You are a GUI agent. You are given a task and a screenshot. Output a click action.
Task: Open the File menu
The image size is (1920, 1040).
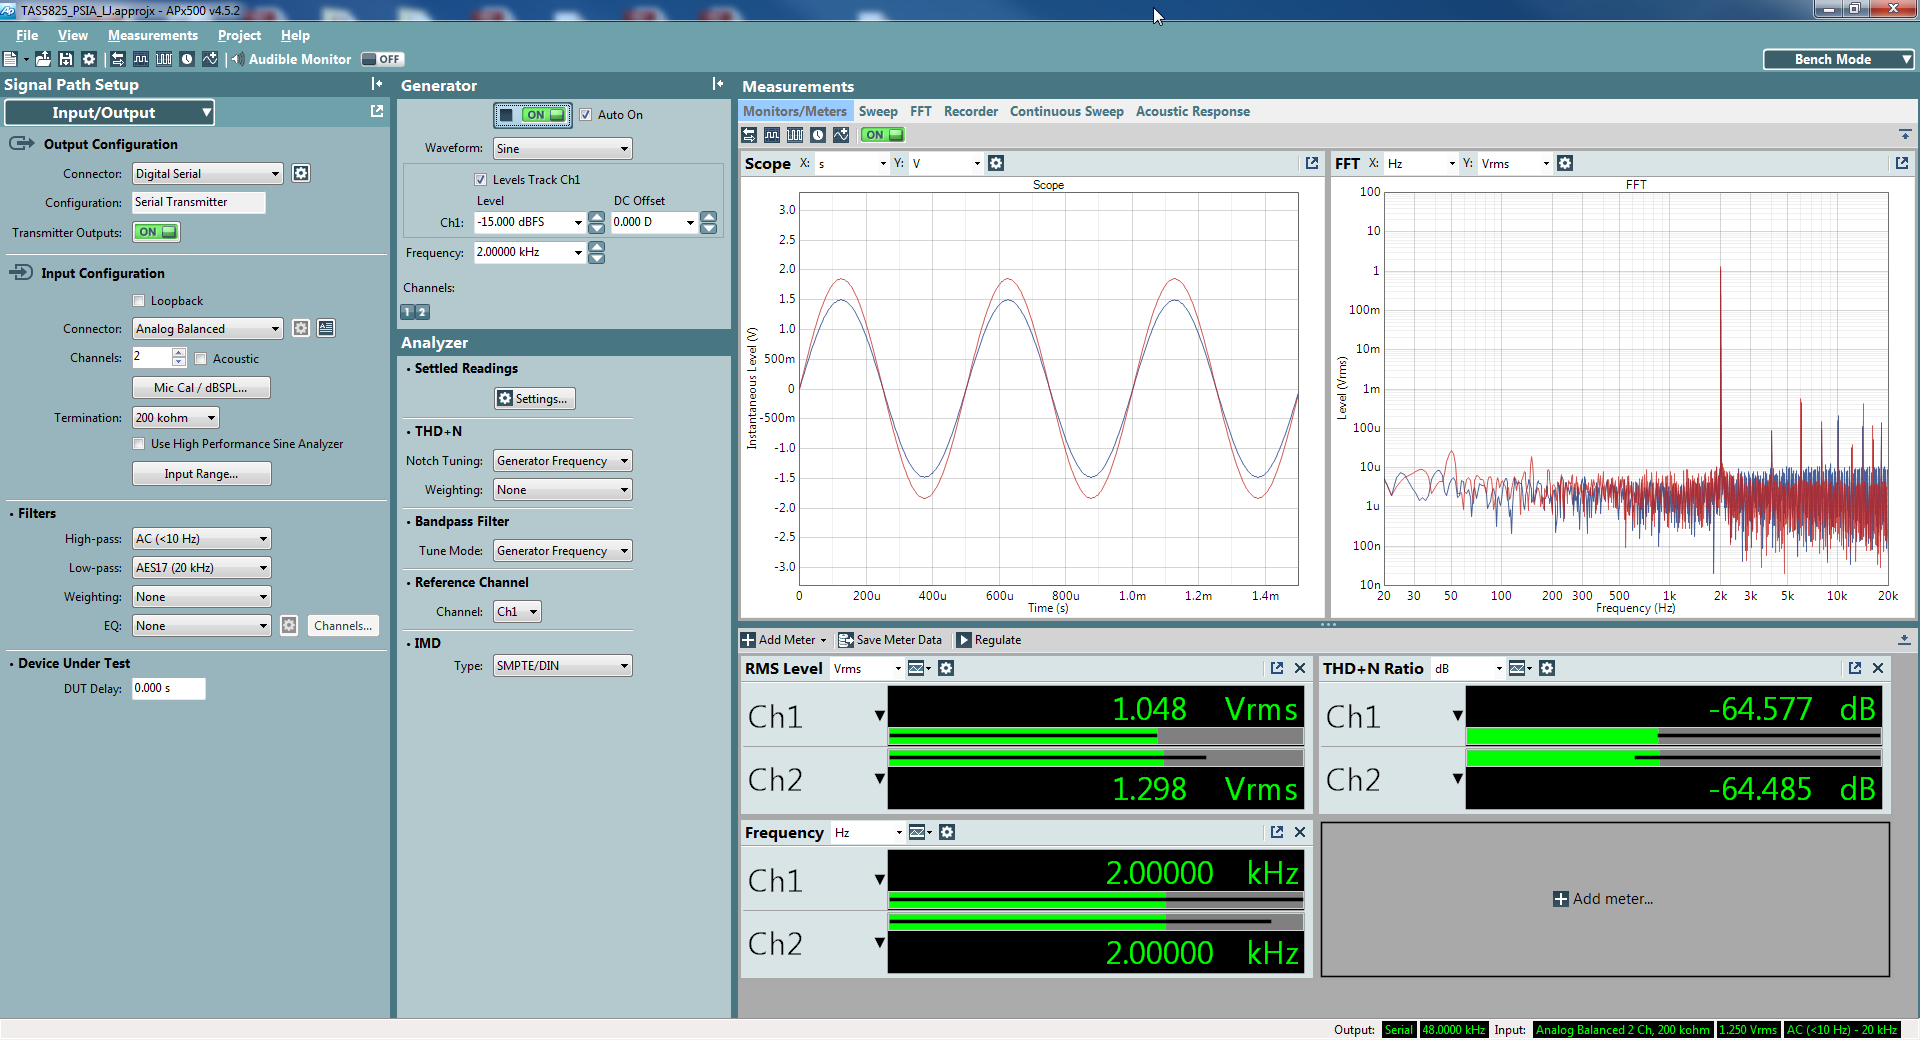click(27, 35)
